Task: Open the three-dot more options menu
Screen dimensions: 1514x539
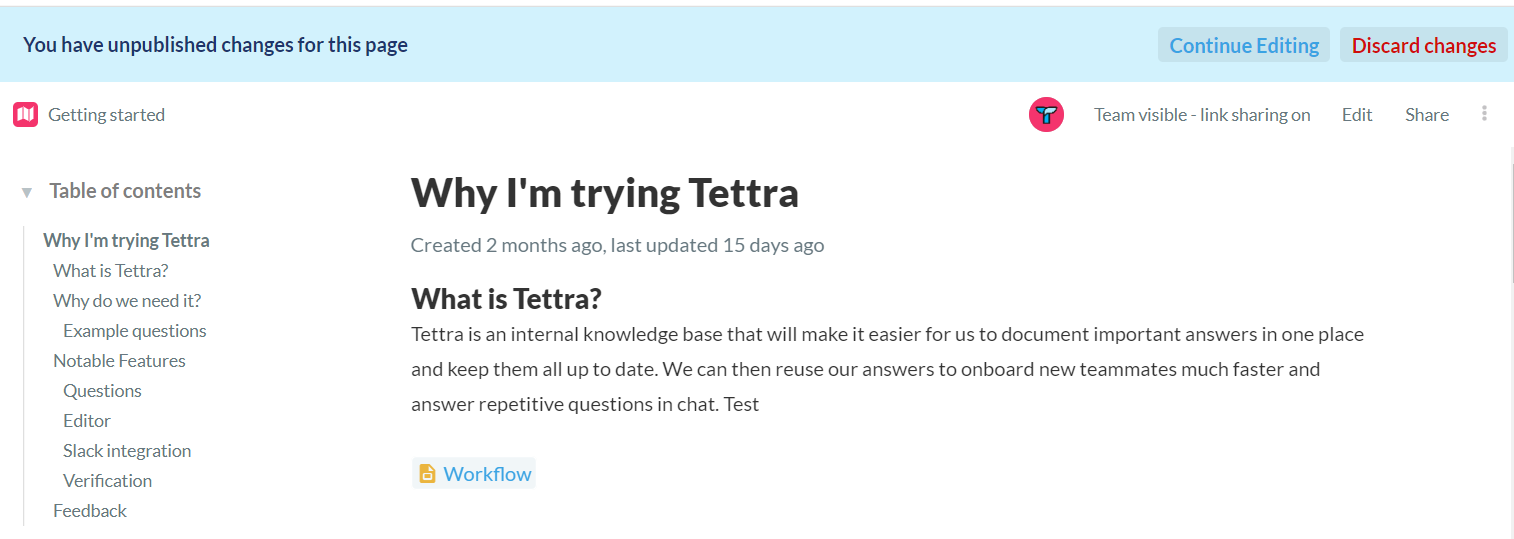Action: (x=1484, y=114)
